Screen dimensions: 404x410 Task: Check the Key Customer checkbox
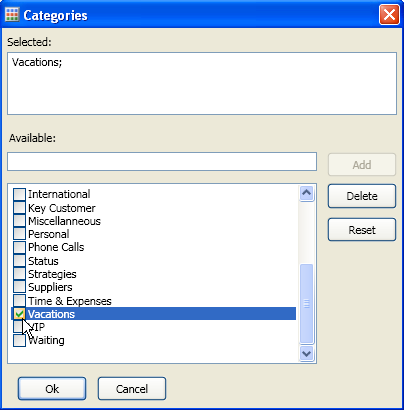click(19, 208)
